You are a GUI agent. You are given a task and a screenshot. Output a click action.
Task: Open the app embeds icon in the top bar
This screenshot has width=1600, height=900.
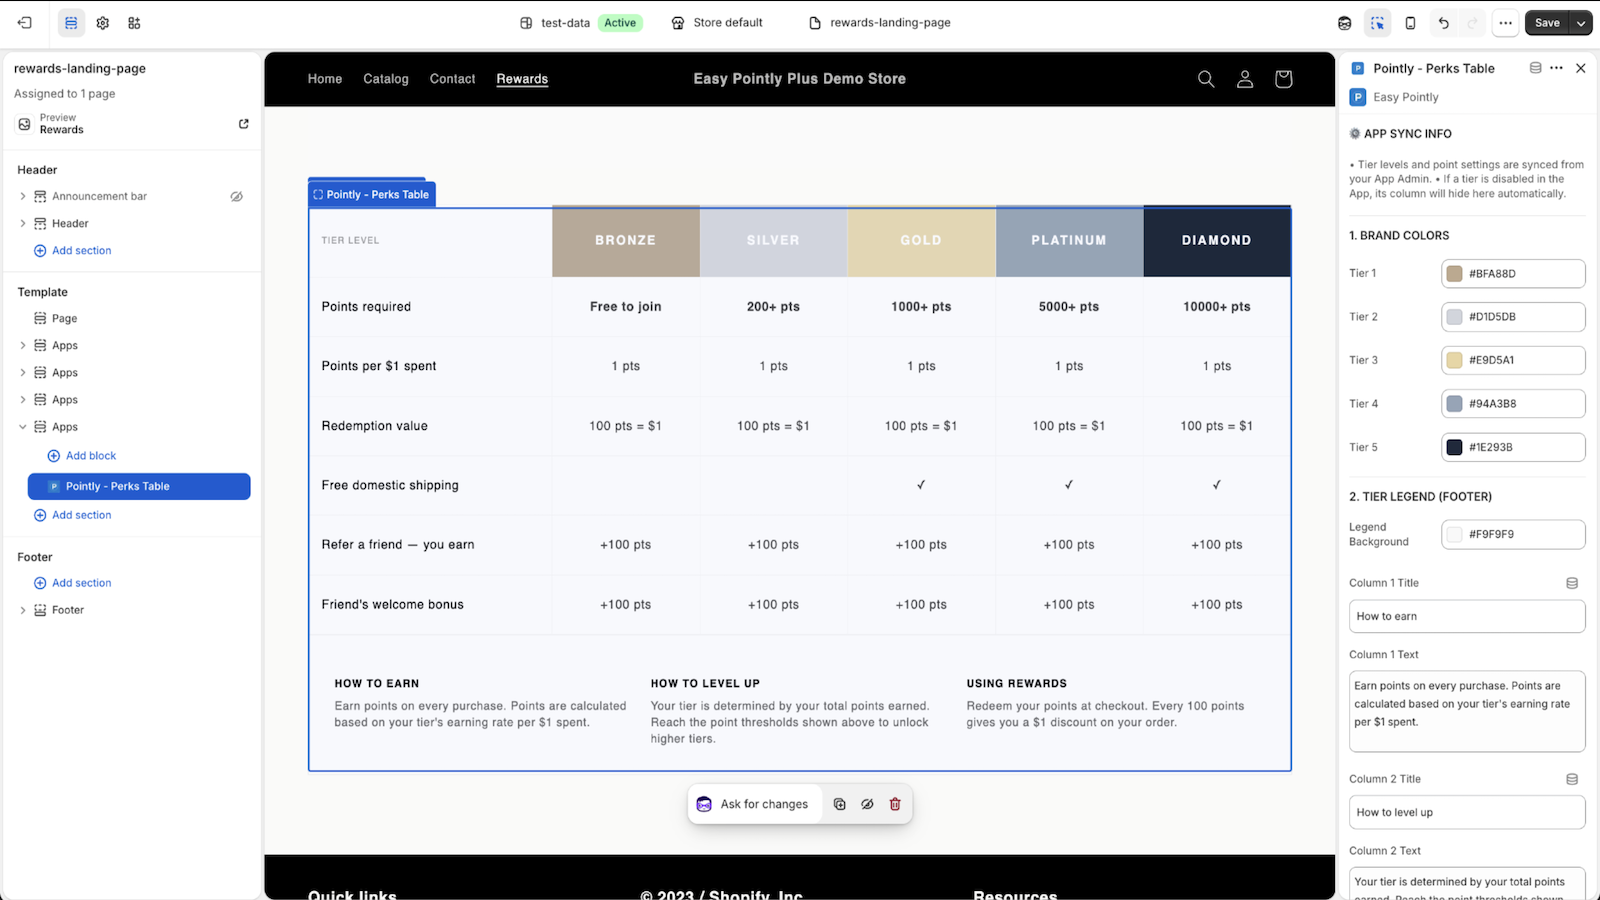tap(134, 23)
